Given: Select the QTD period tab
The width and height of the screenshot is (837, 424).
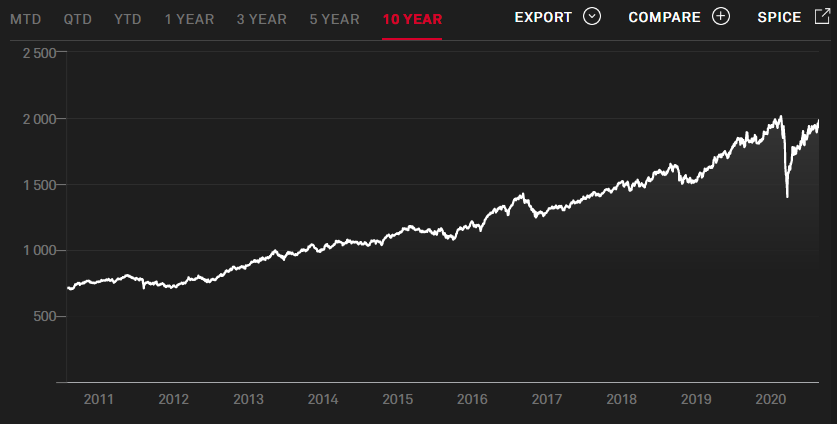Looking at the screenshot, I should (80, 18).
